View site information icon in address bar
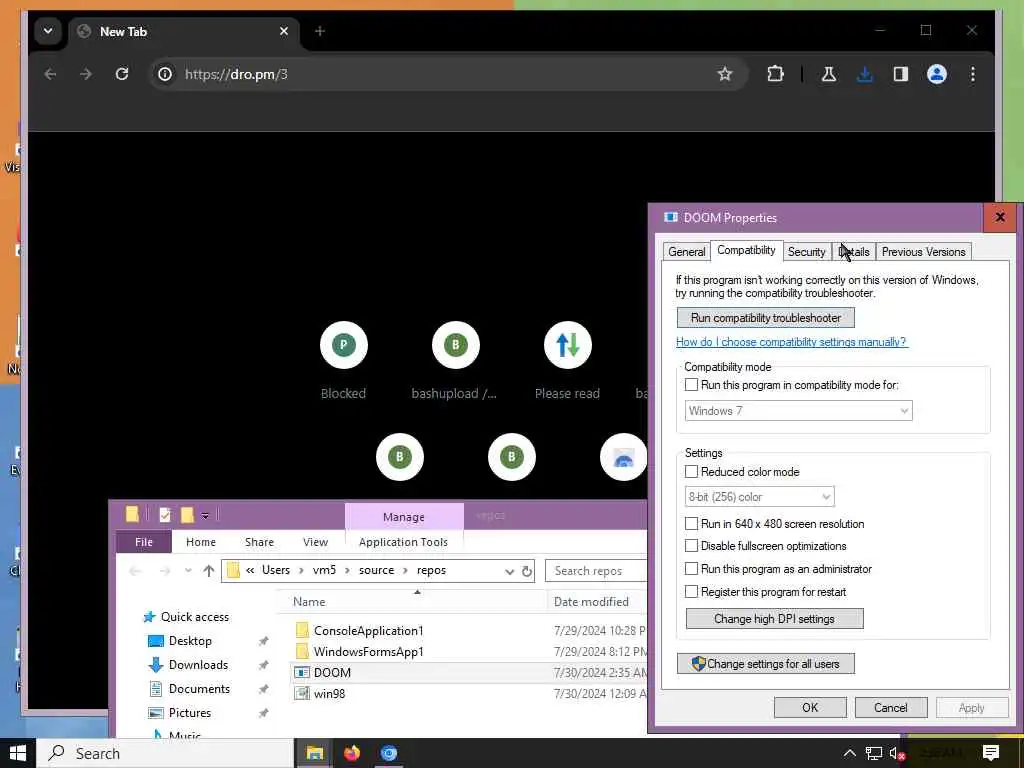1024x768 pixels. (x=165, y=74)
